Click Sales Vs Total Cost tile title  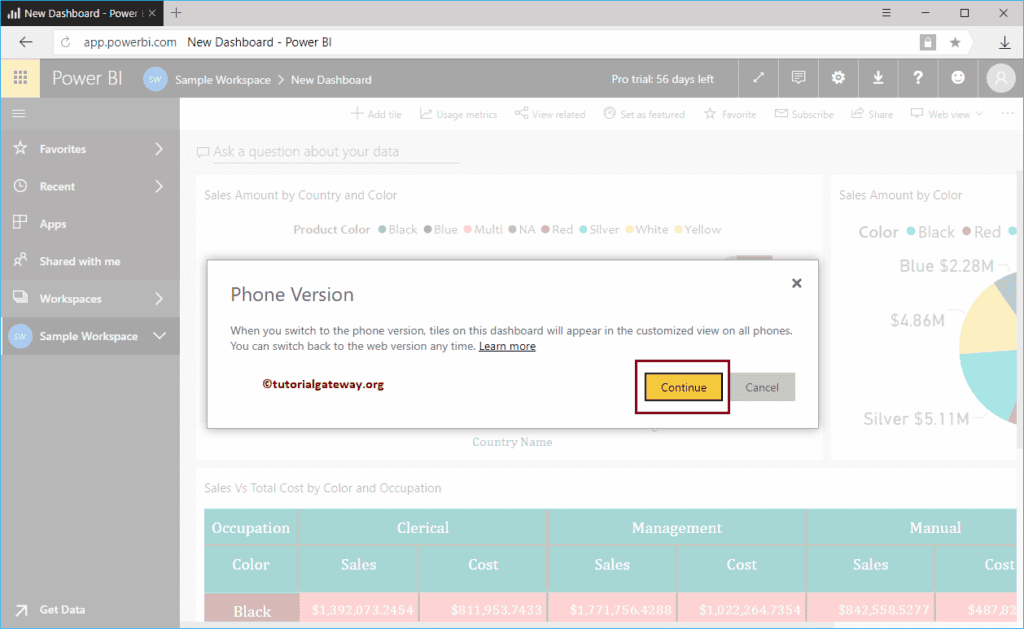pos(323,488)
